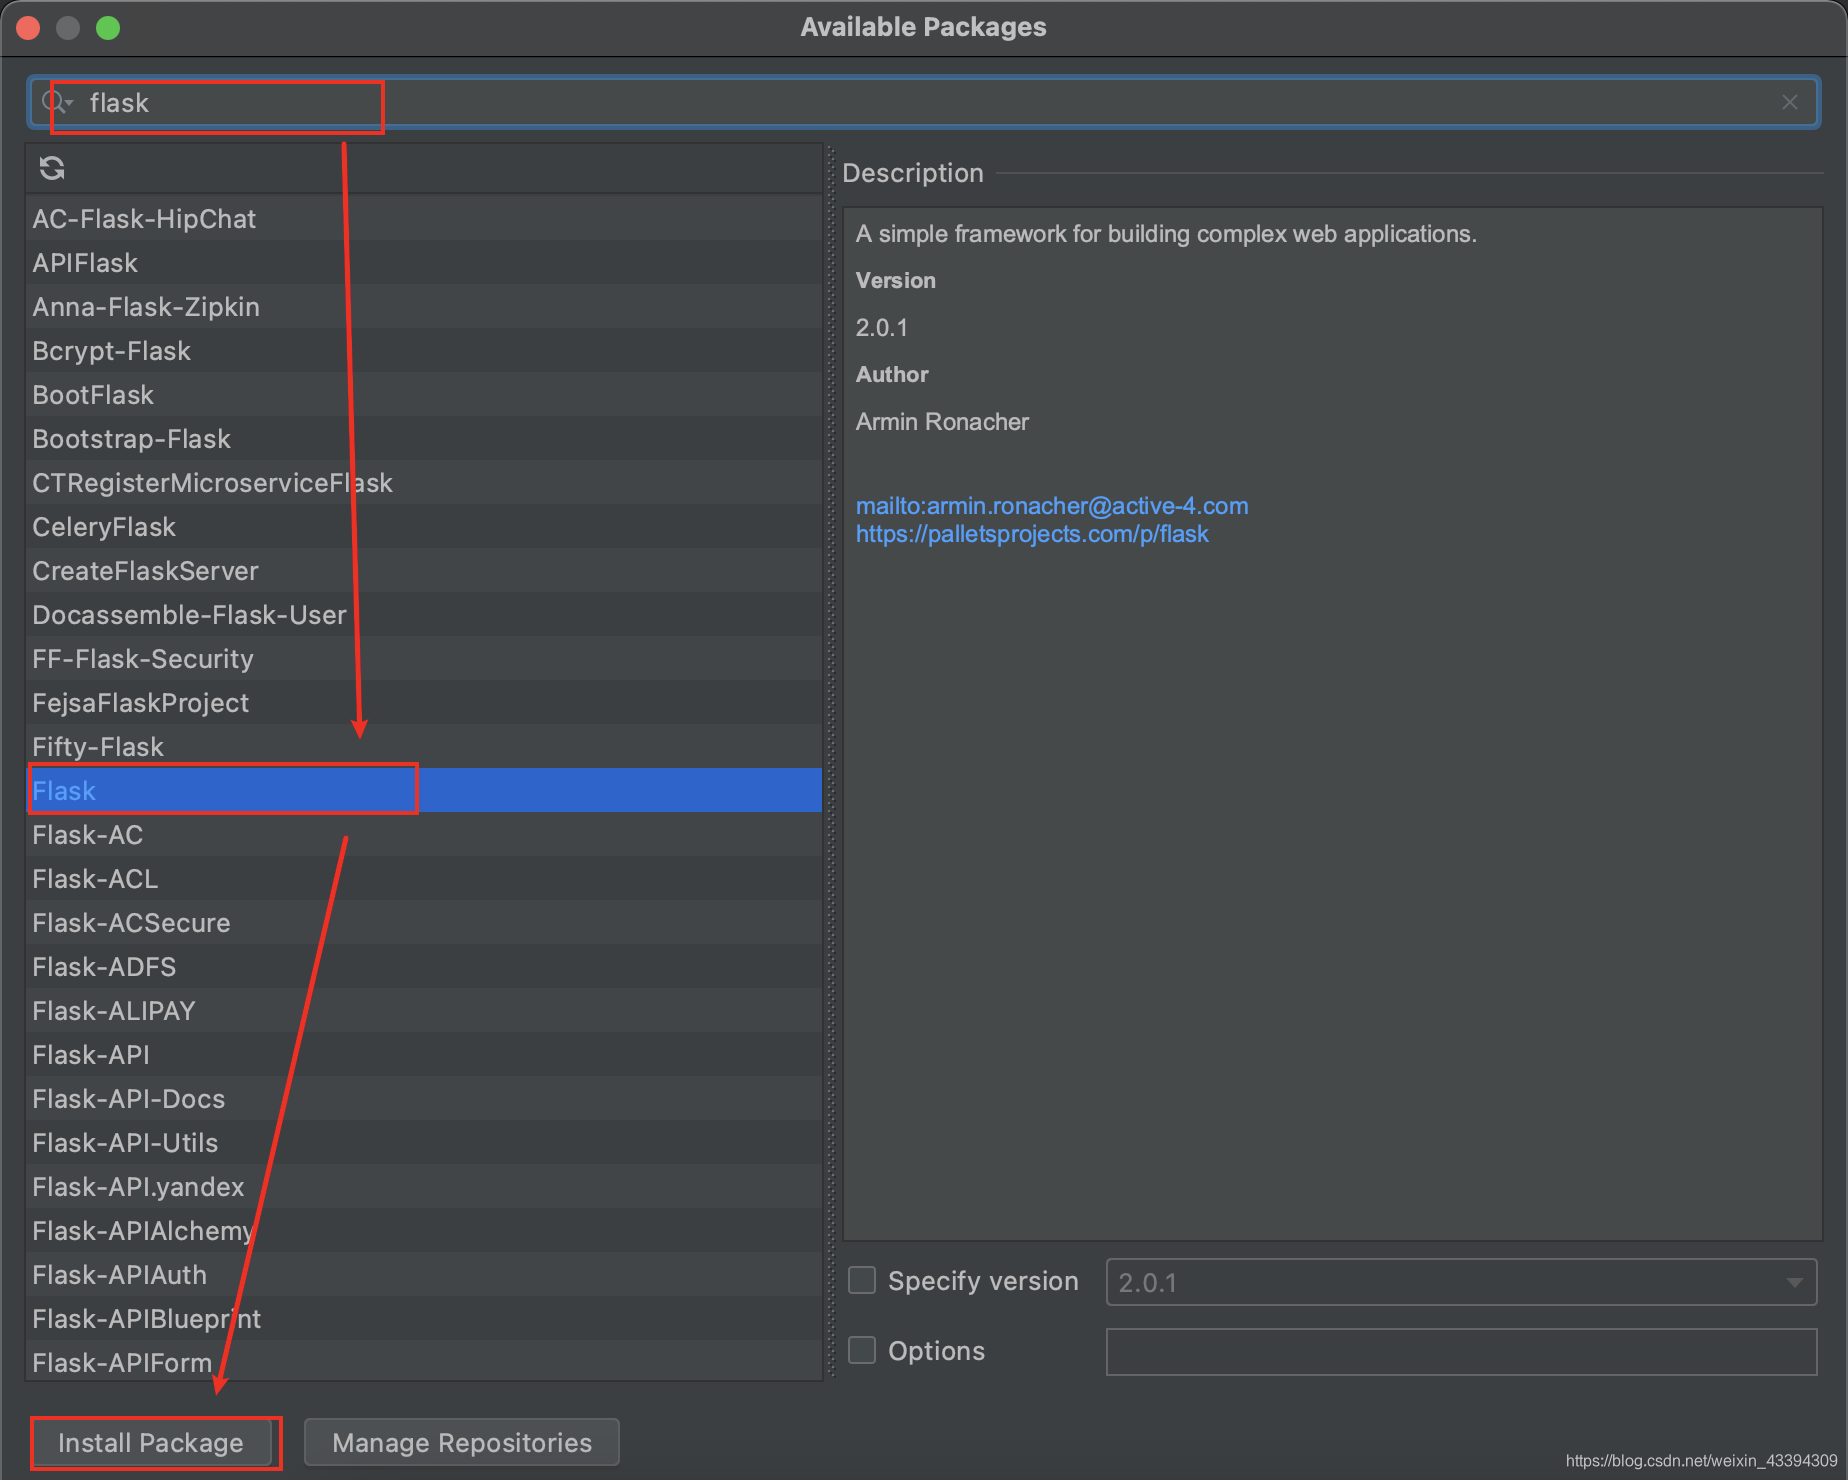Enable the Specify version checkbox
Image resolution: width=1848 pixels, height=1480 pixels.
click(862, 1281)
